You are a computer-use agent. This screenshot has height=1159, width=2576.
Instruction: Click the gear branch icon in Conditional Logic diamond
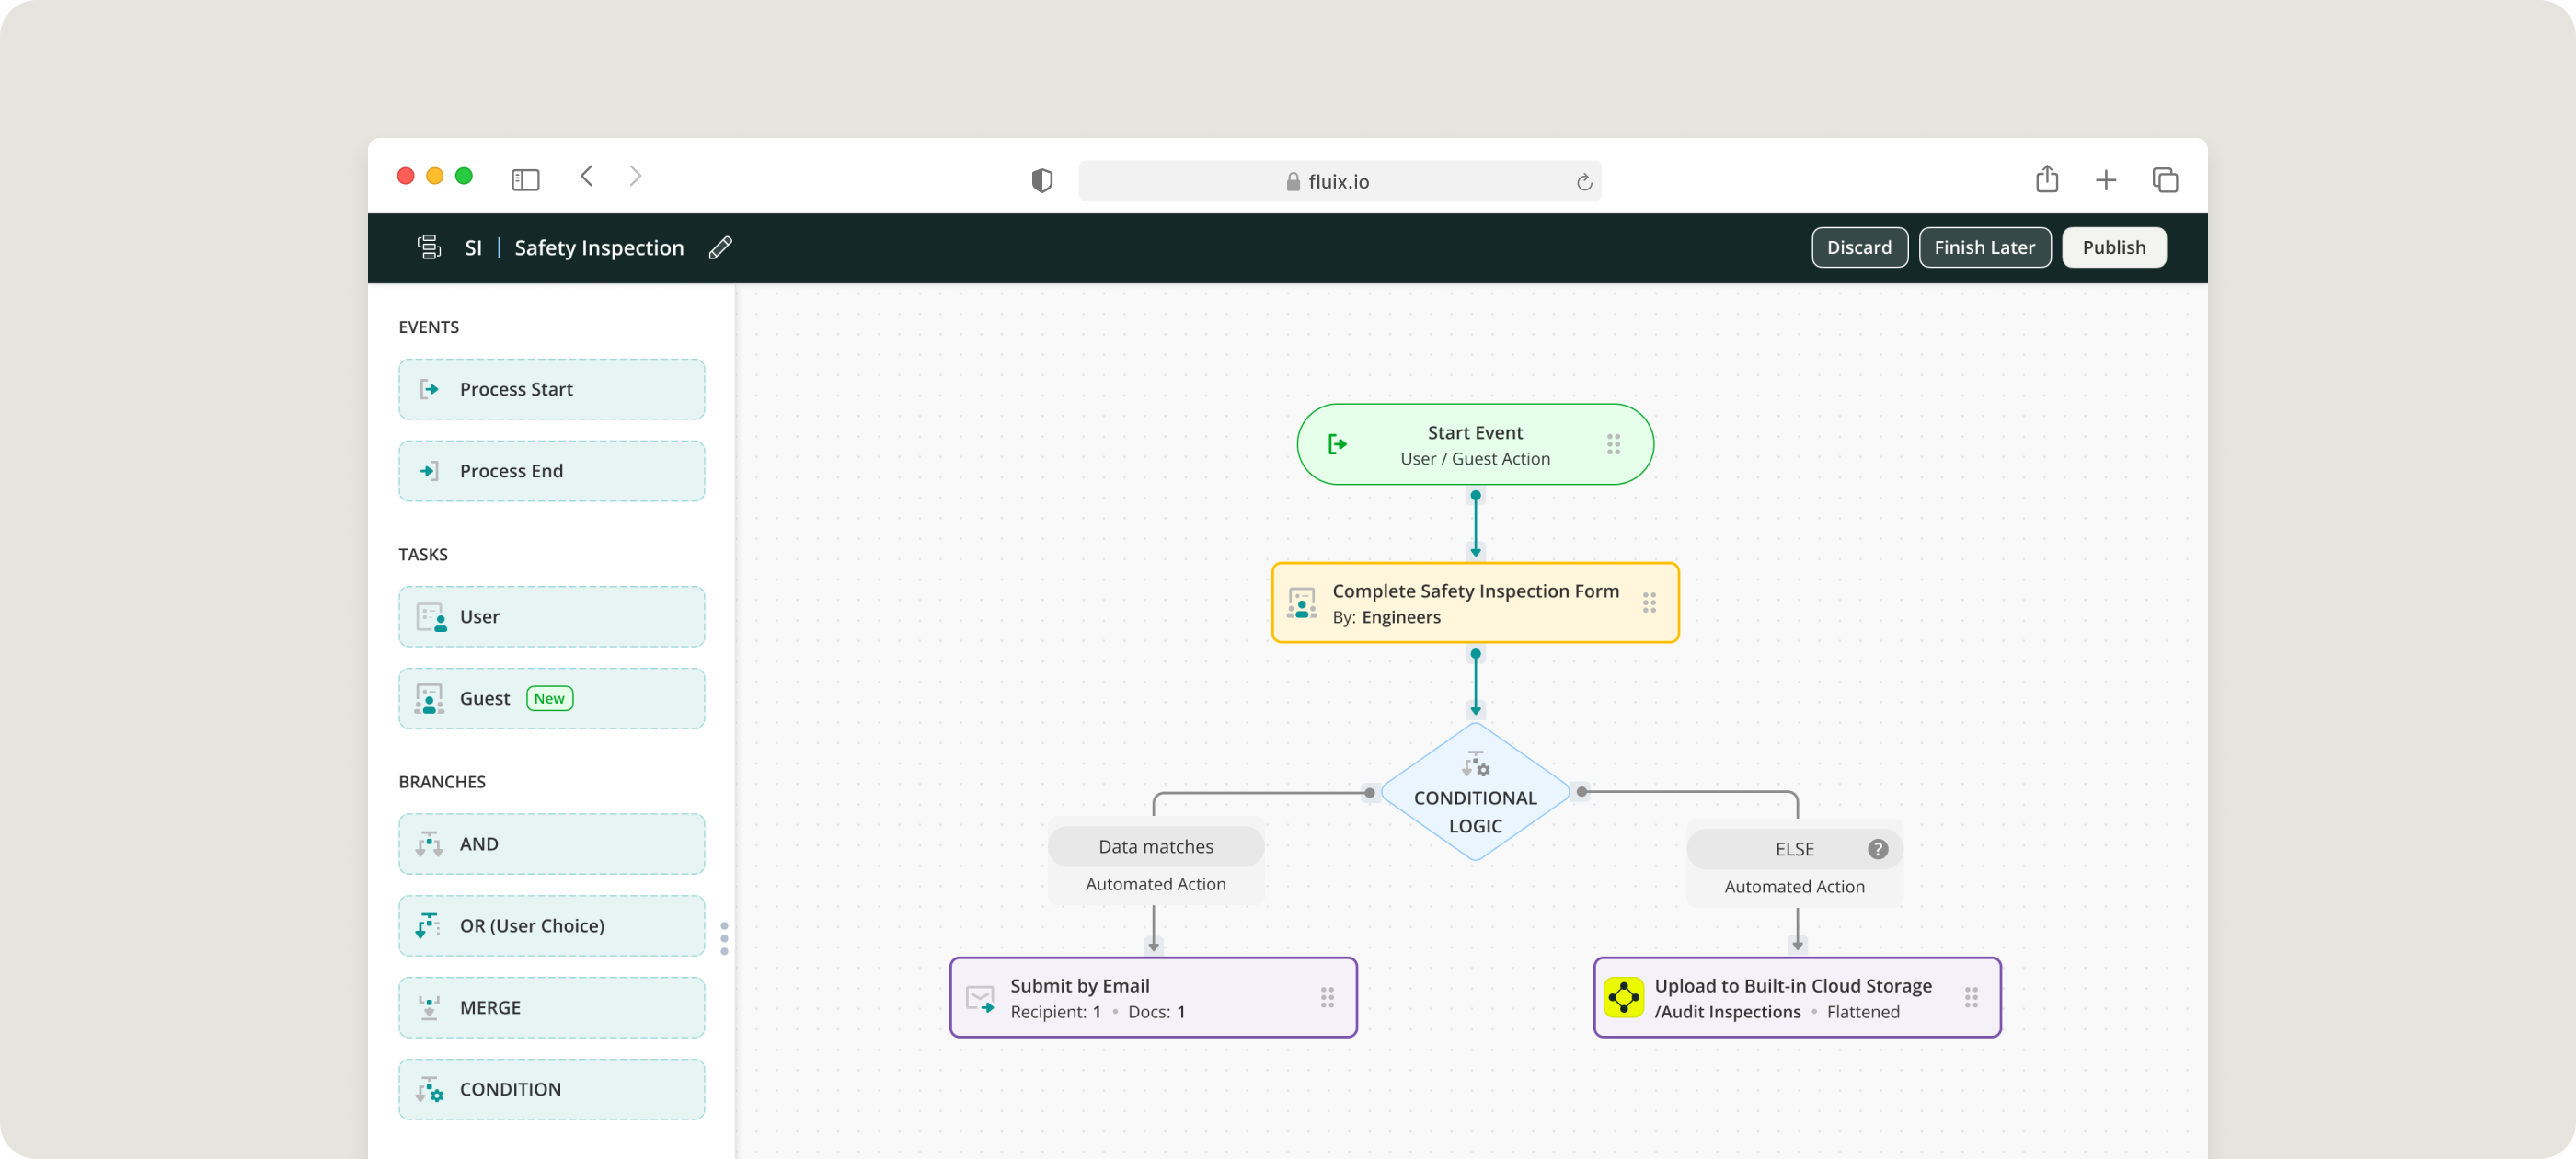pos(1475,765)
